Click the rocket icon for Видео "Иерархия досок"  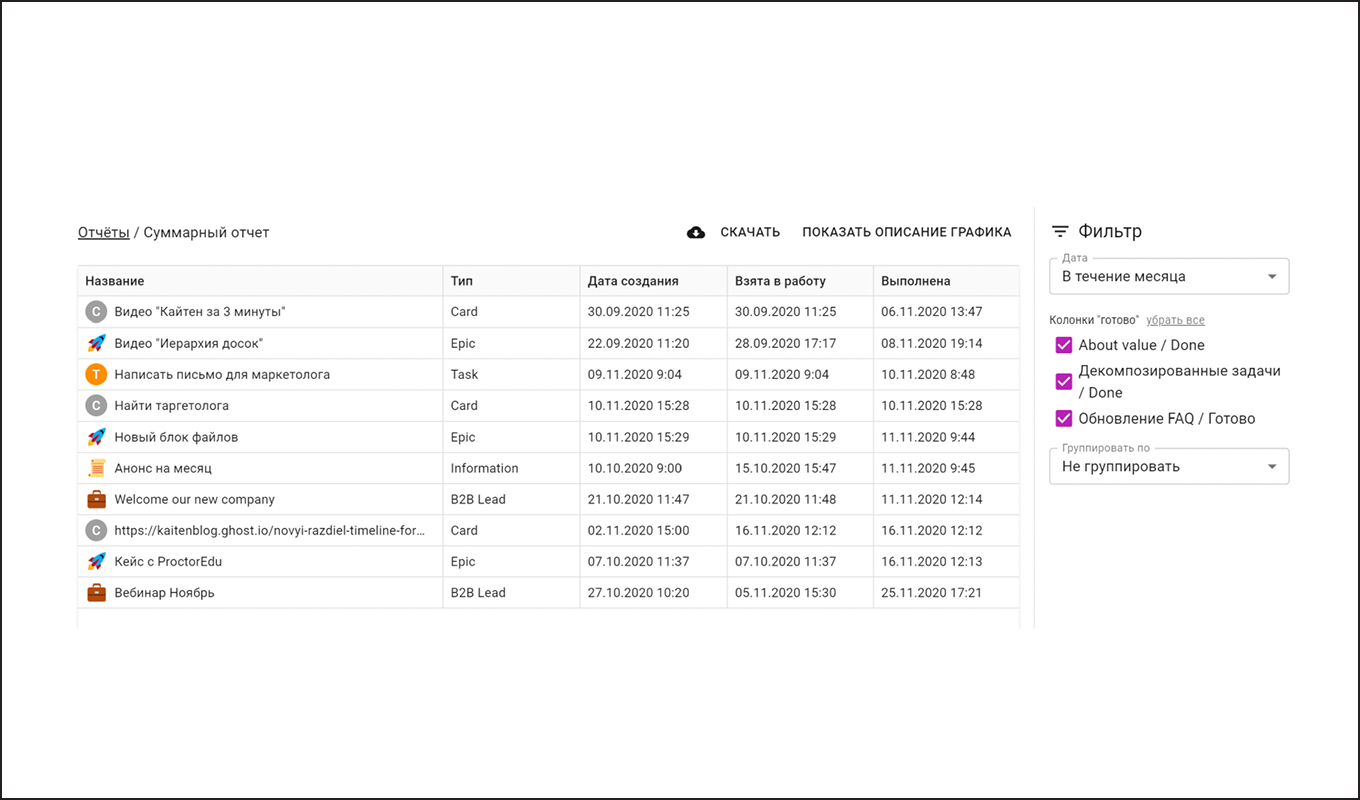pos(96,343)
